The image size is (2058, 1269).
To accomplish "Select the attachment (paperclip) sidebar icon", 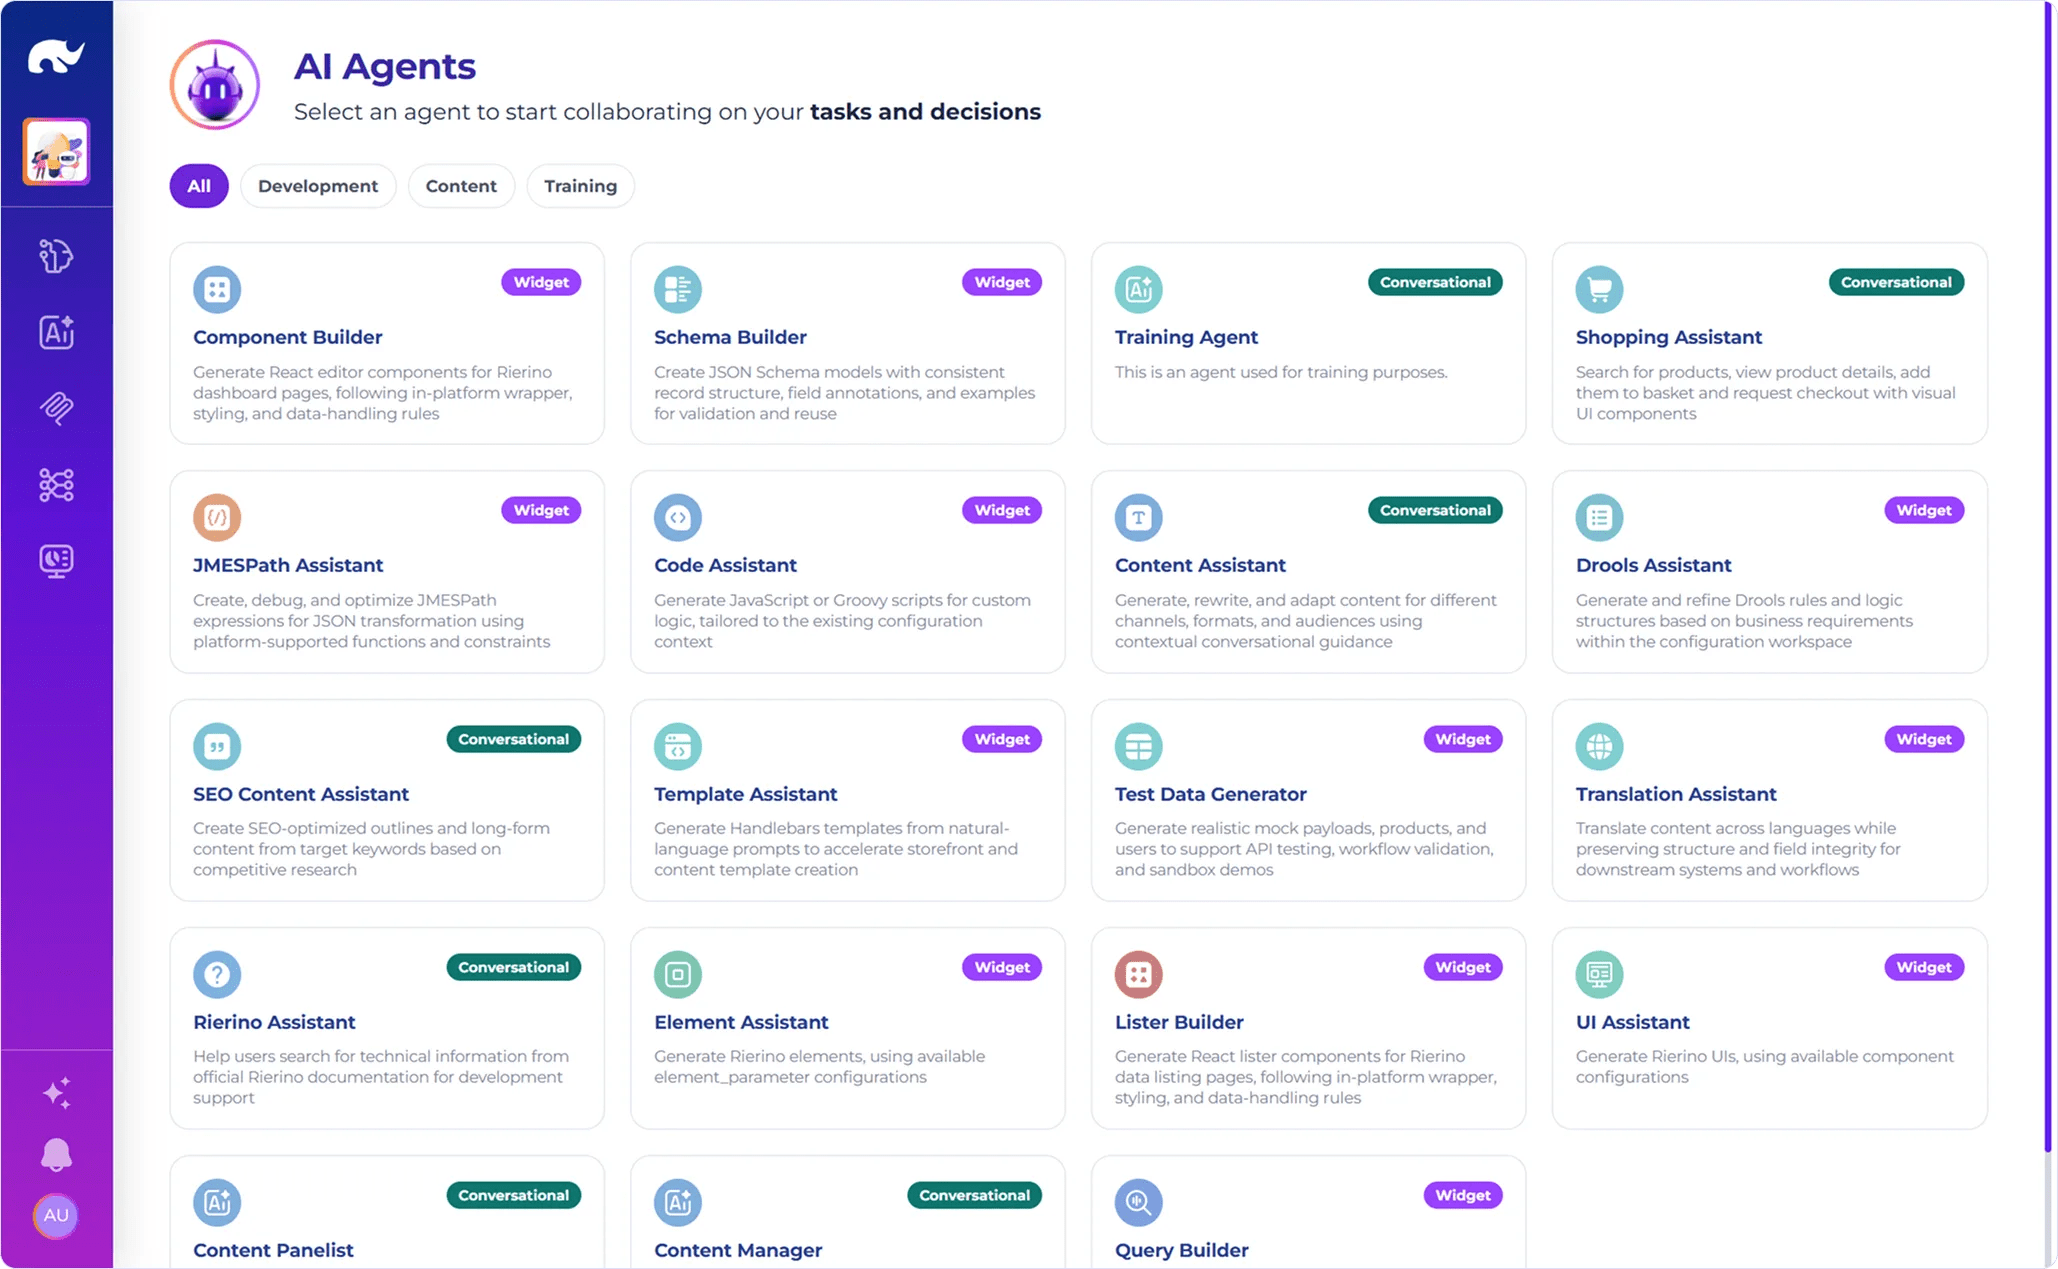I will point(56,409).
